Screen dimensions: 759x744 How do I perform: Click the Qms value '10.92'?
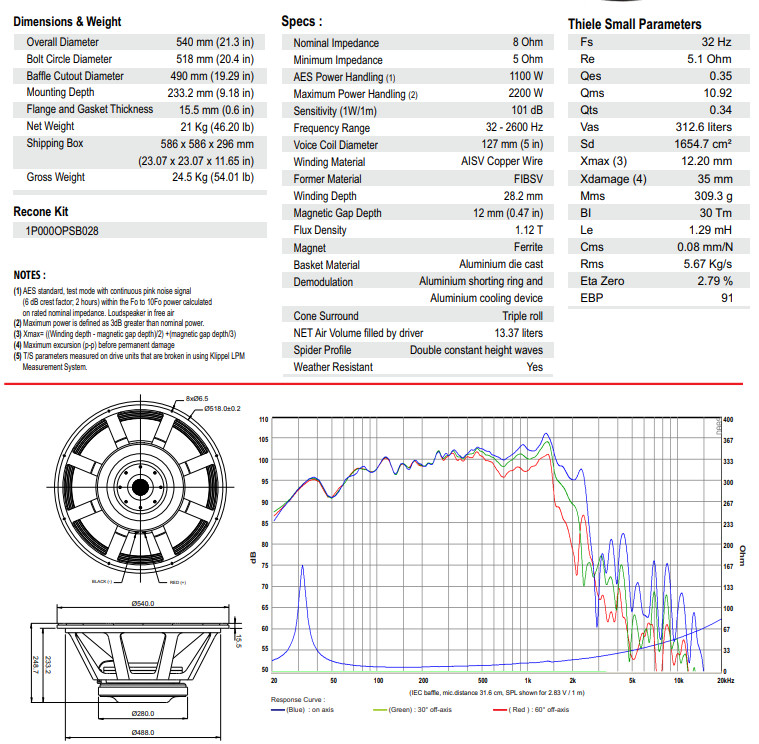click(718, 93)
